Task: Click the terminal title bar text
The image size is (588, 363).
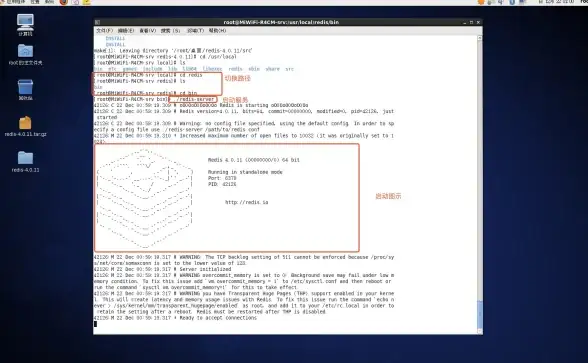Action: point(281,22)
